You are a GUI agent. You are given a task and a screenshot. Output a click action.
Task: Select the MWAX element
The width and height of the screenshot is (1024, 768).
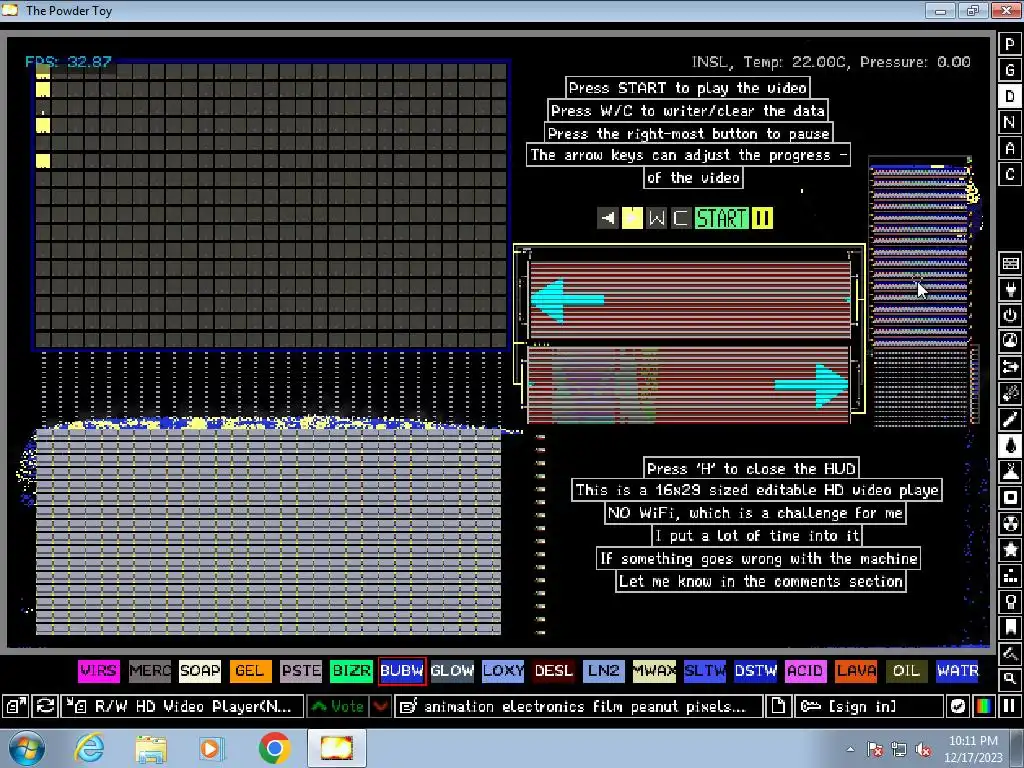click(x=654, y=671)
